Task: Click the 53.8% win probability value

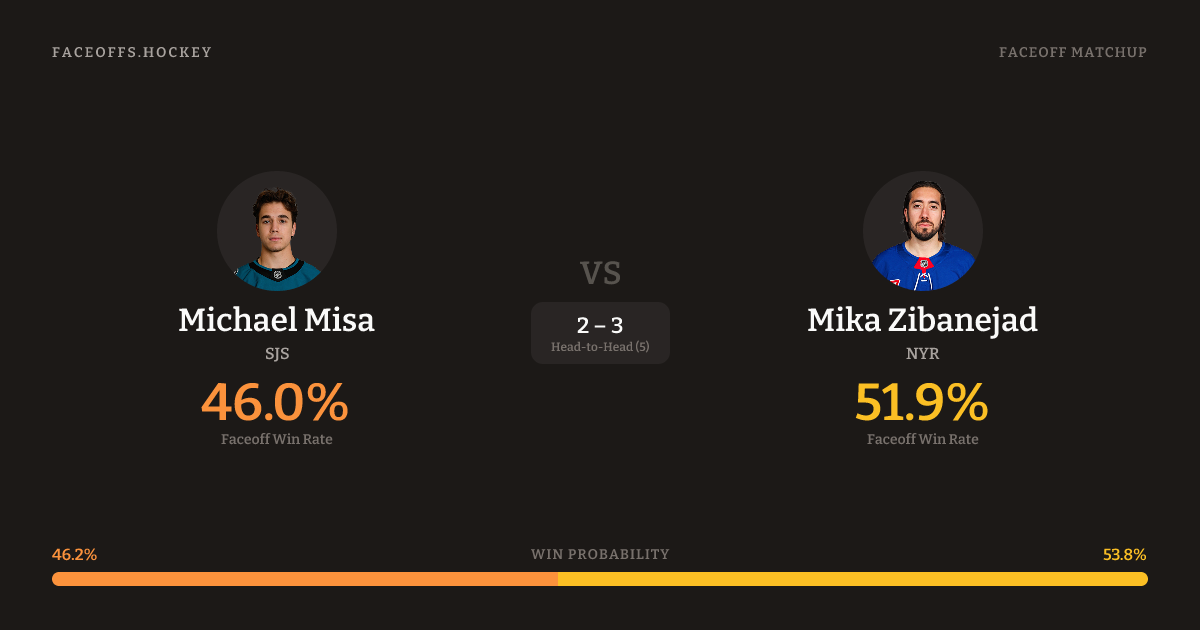Action: [1125, 555]
